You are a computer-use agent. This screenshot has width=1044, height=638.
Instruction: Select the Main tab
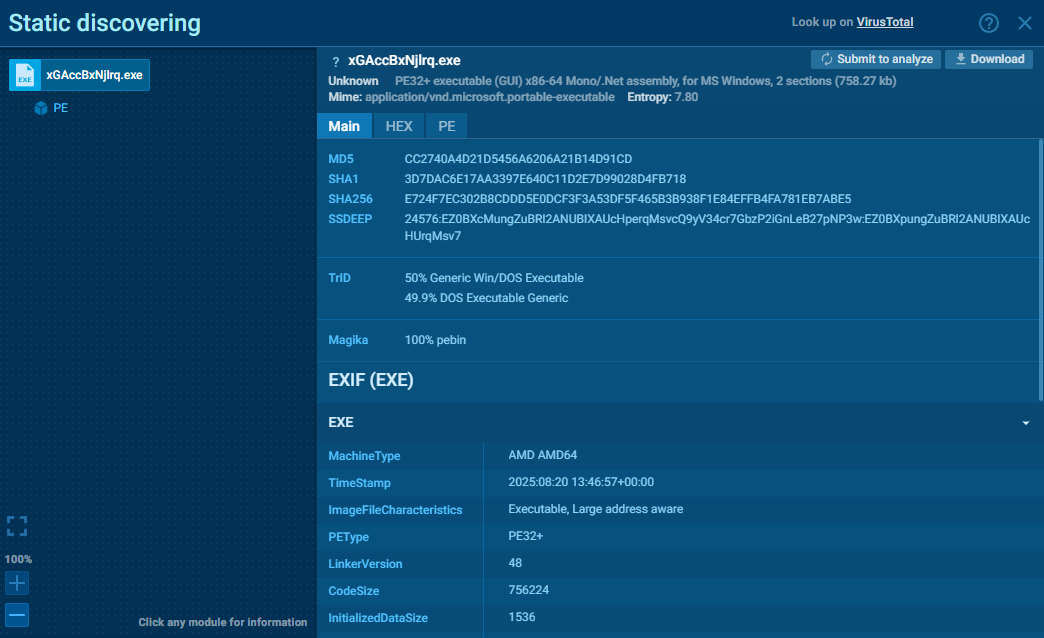[x=344, y=126]
